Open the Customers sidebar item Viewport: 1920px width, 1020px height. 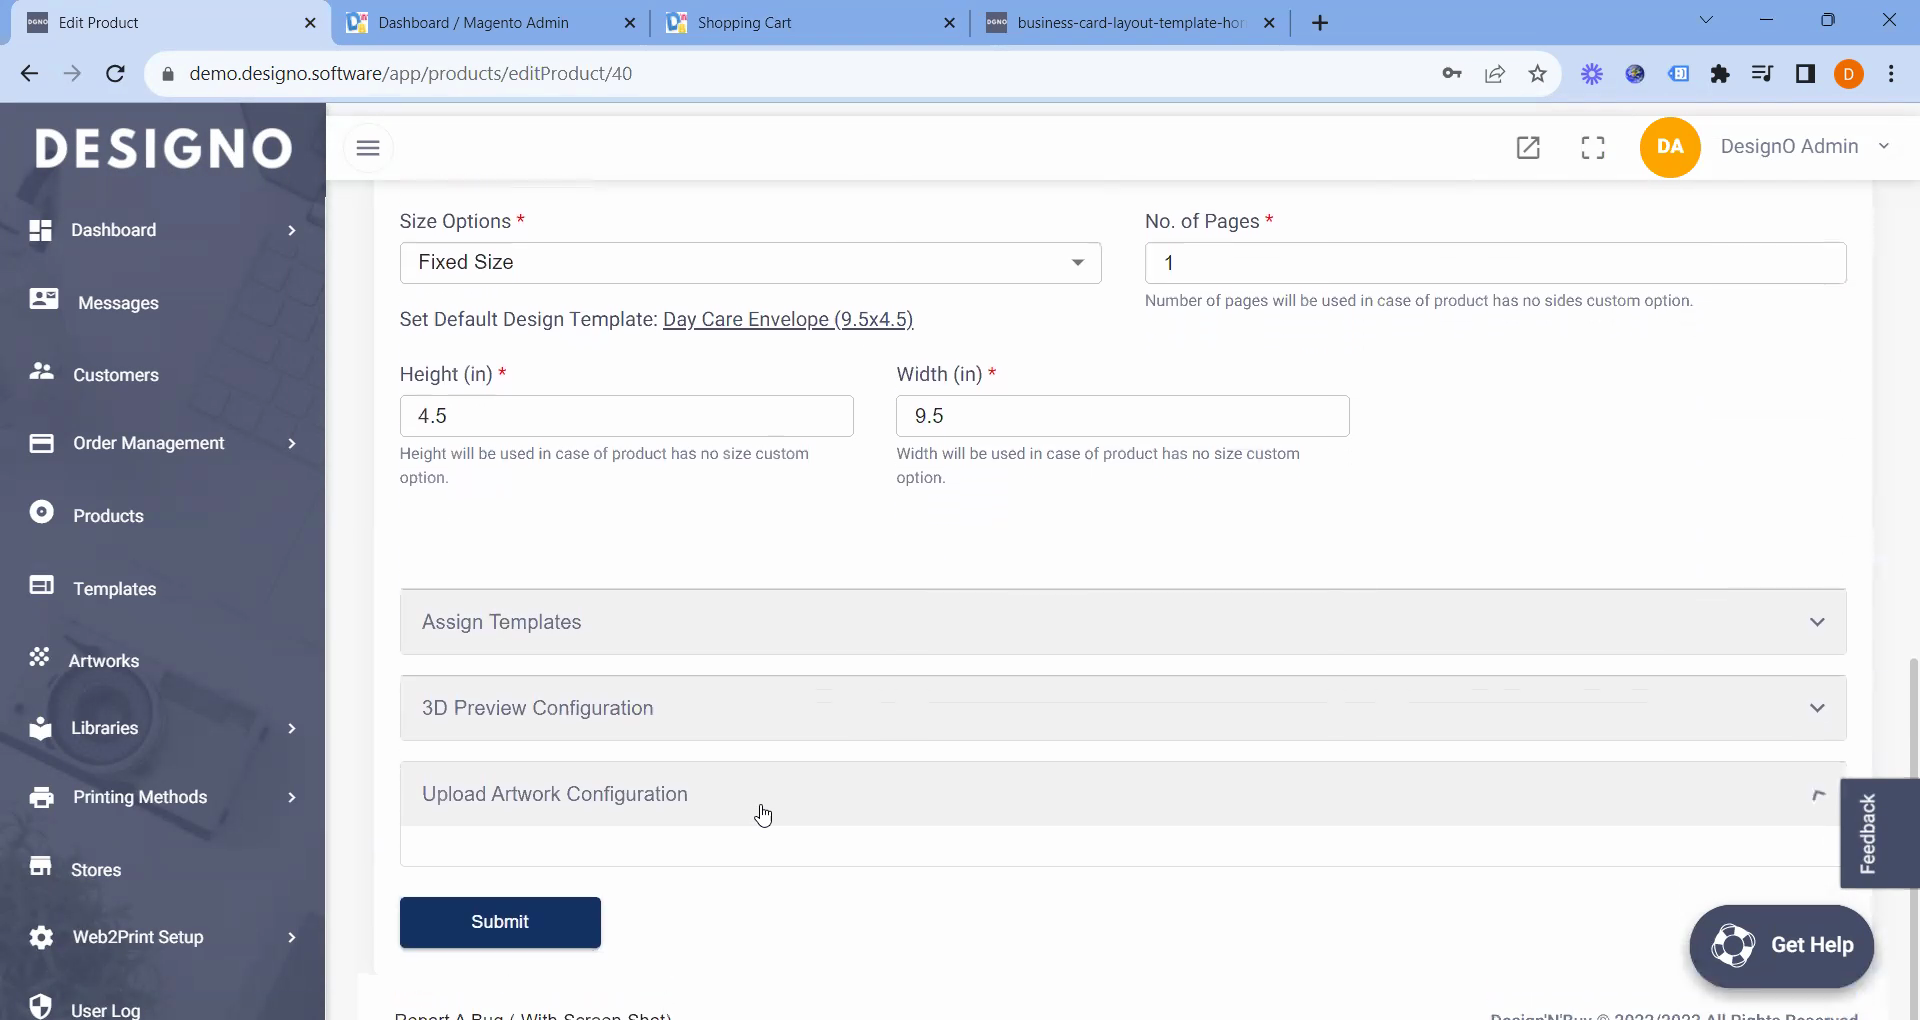115,375
